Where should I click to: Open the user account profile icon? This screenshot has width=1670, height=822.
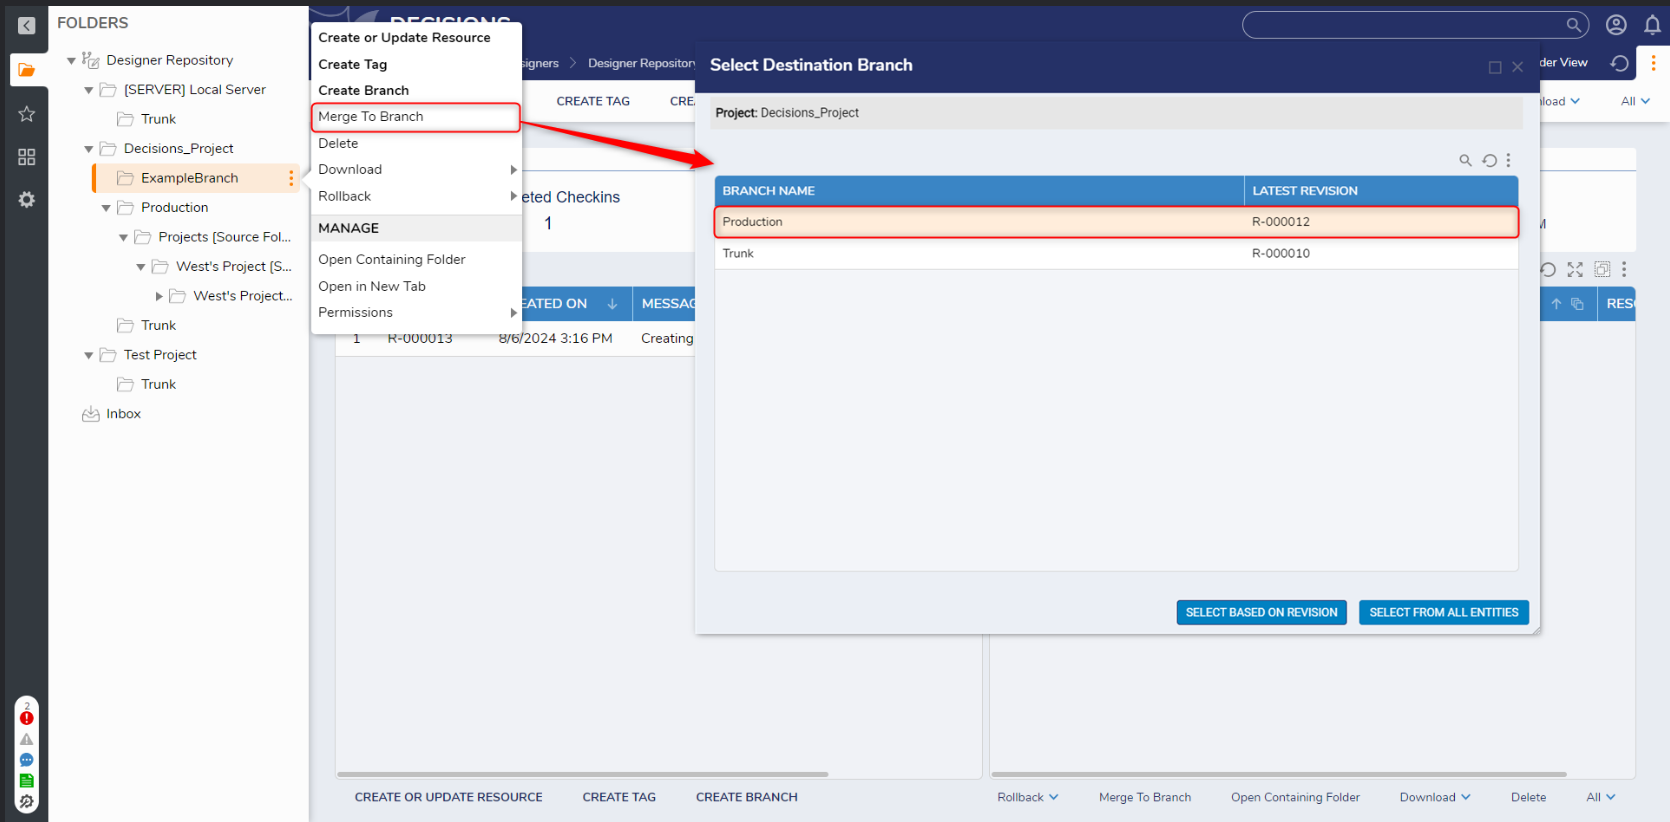(1616, 25)
